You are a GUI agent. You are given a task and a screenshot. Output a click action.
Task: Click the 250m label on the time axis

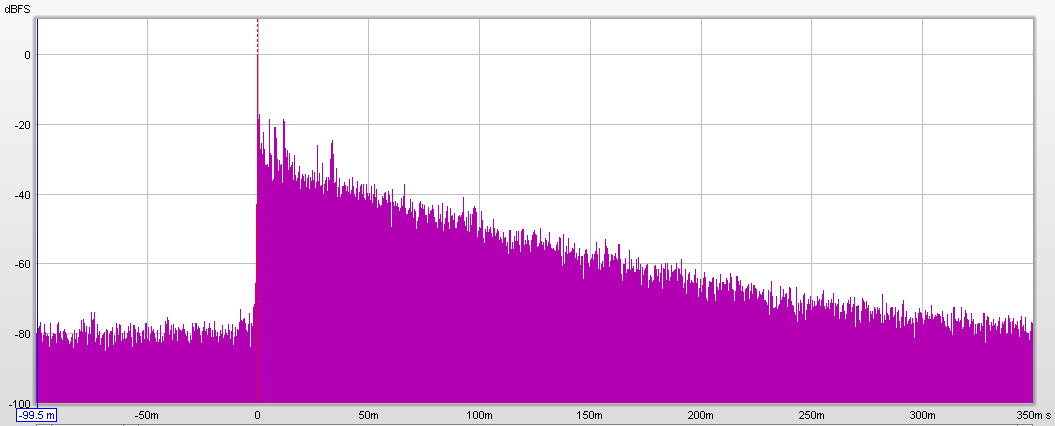812,414
